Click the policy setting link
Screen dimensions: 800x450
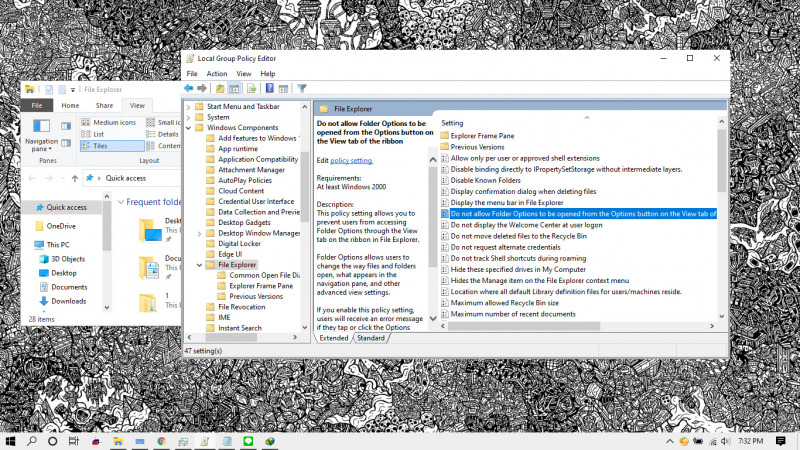coord(351,160)
